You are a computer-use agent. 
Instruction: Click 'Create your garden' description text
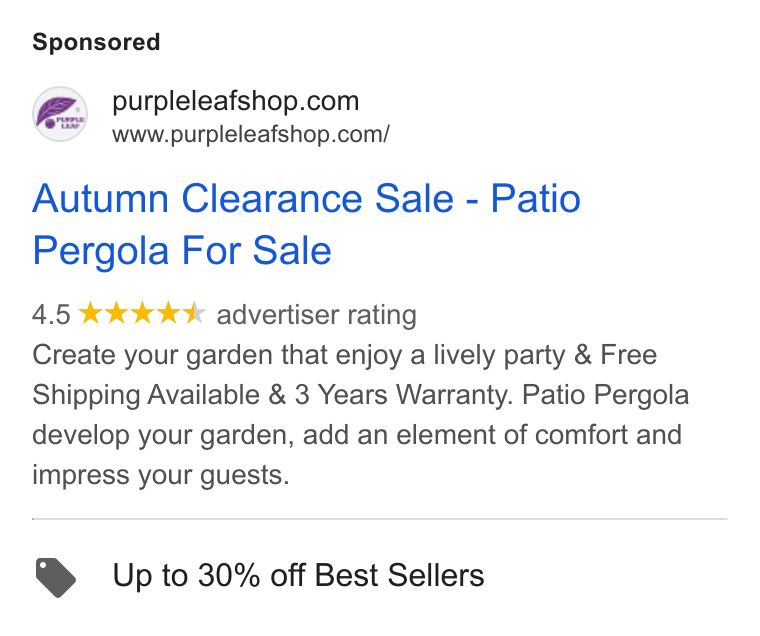click(x=153, y=355)
